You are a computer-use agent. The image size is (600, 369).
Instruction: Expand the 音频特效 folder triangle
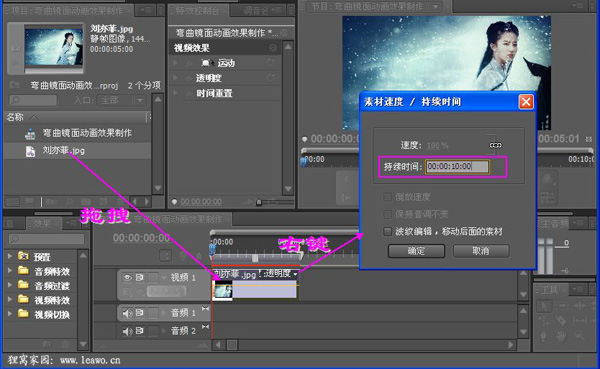coord(10,271)
